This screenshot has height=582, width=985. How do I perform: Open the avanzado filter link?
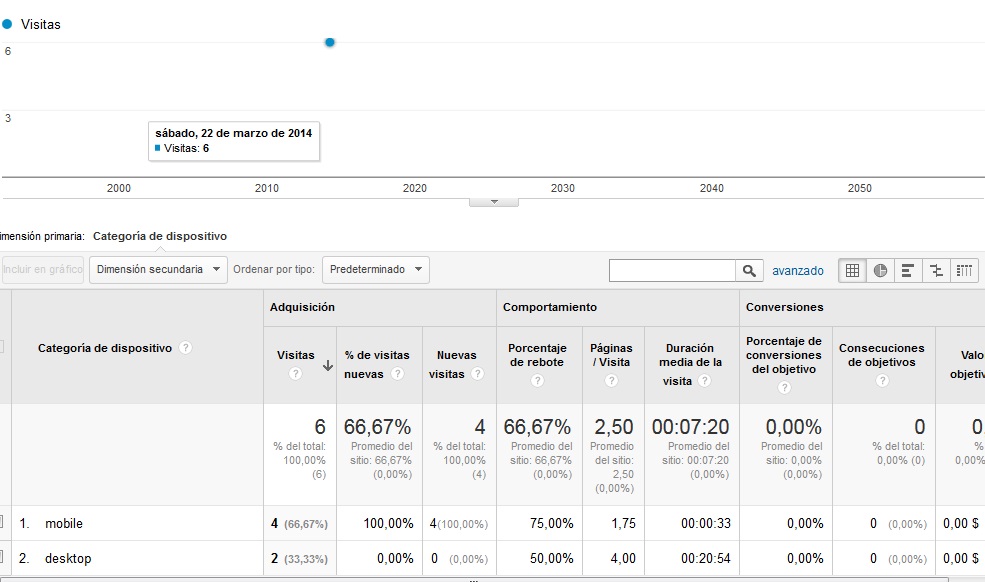tap(797, 270)
